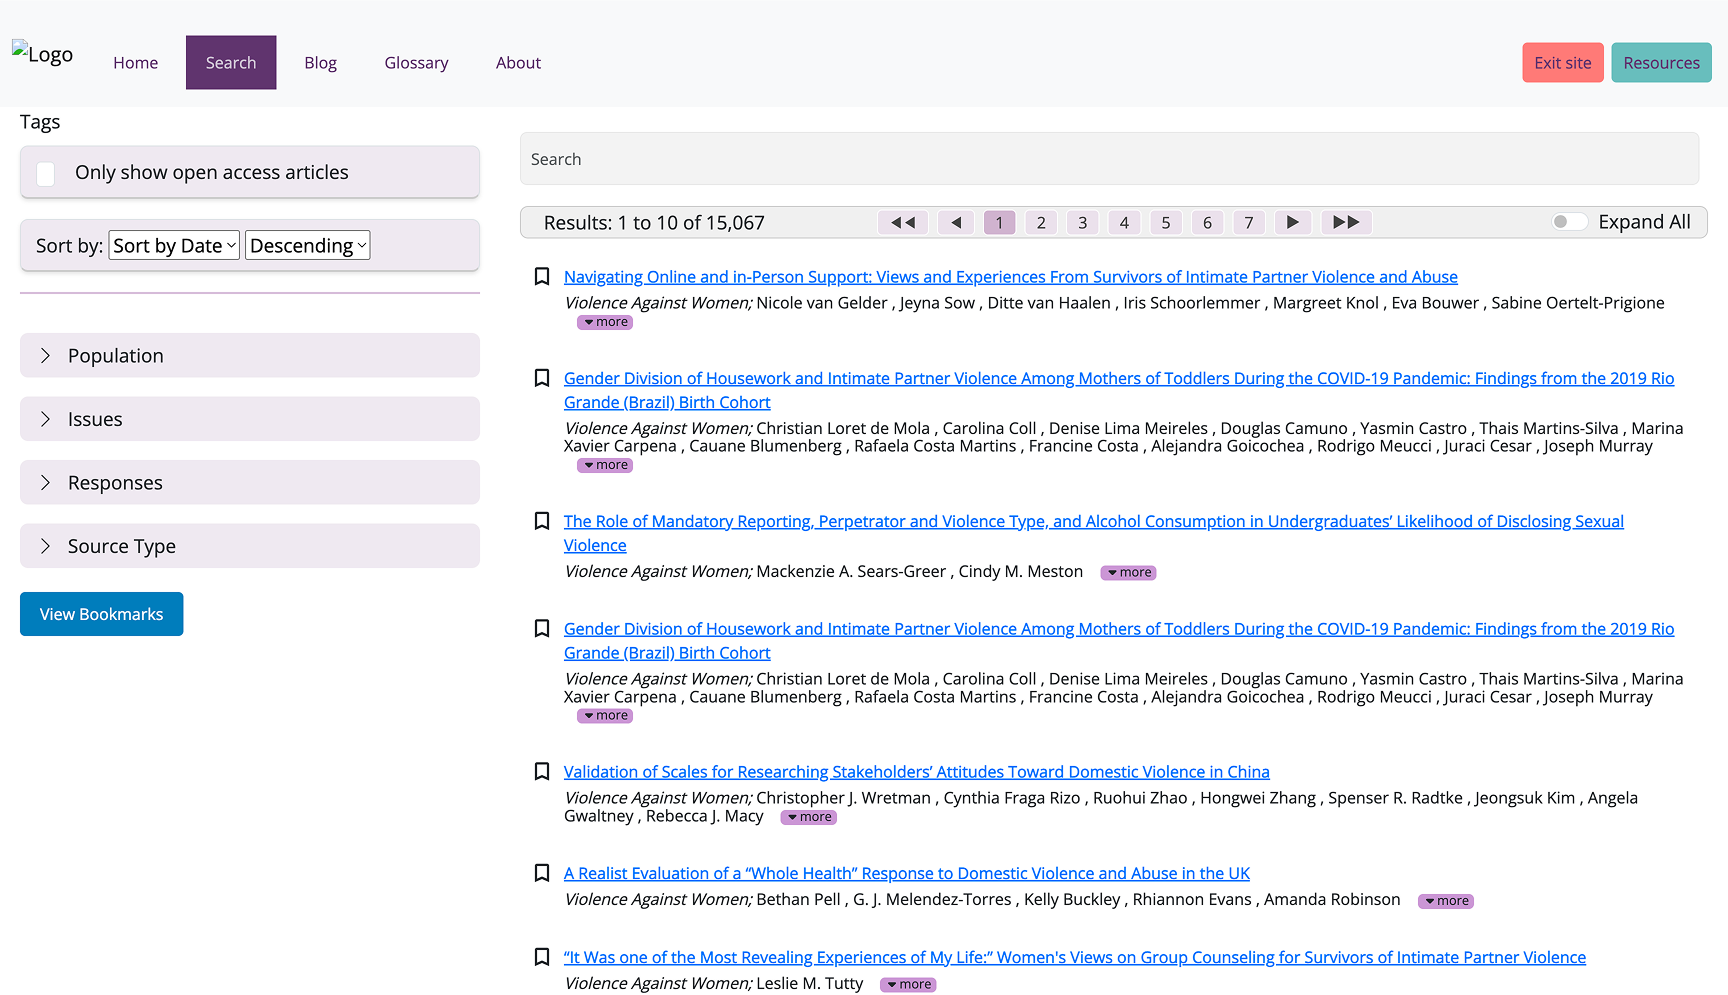Viewport: 1728px width, 995px height.
Task: Go to results page 6
Action: [1207, 222]
